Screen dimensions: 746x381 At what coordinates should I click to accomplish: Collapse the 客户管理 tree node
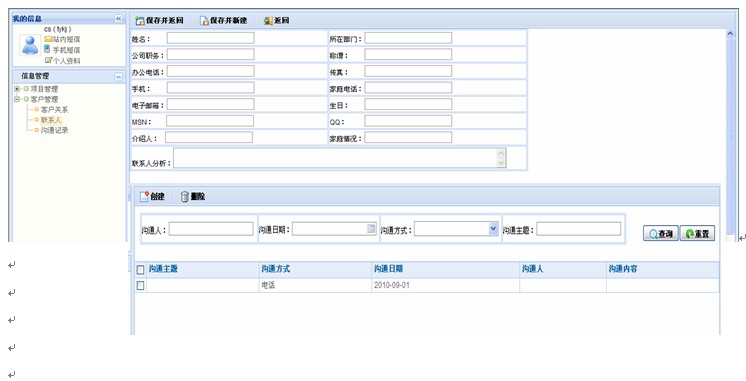point(17,99)
